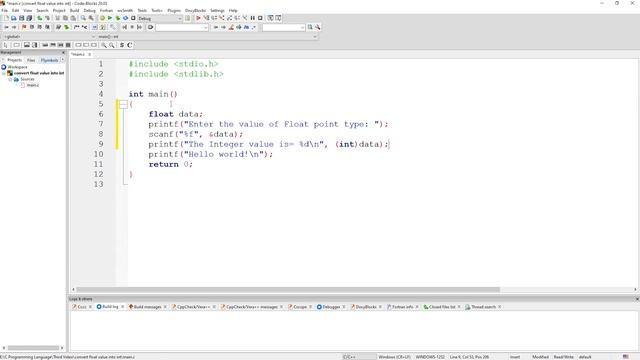Start debugging with the red Debug/Continue arrow
Viewport: 640px width, 360px height.
(198, 18)
